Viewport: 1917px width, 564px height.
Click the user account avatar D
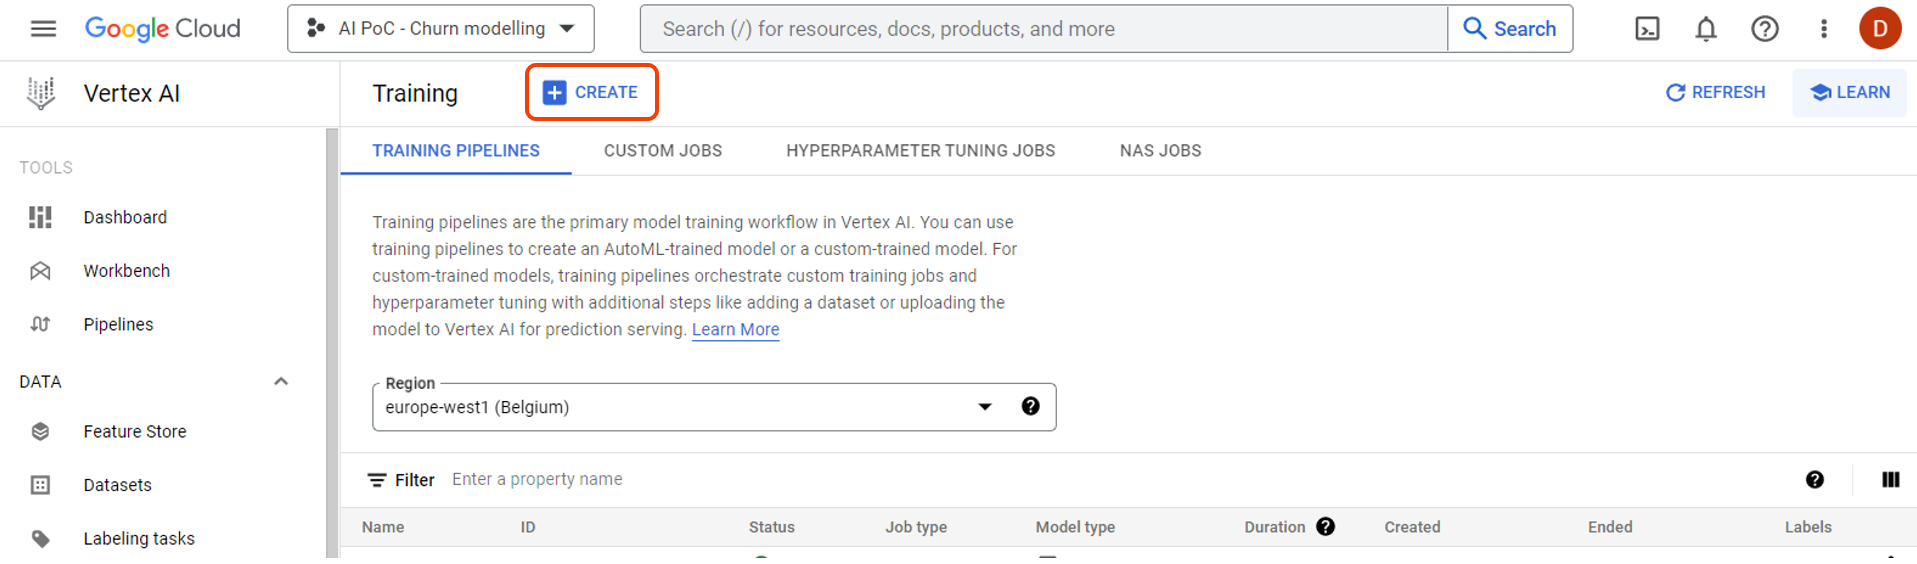tap(1879, 29)
